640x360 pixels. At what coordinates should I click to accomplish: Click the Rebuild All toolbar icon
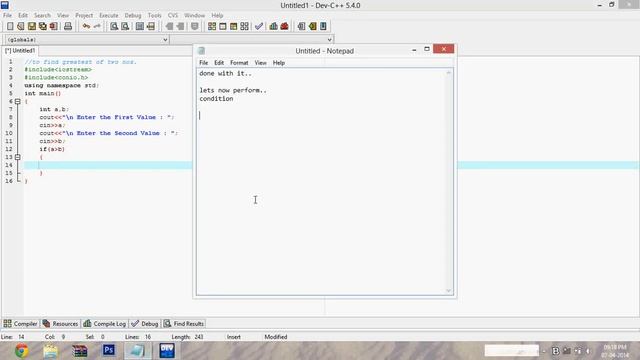click(244, 26)
